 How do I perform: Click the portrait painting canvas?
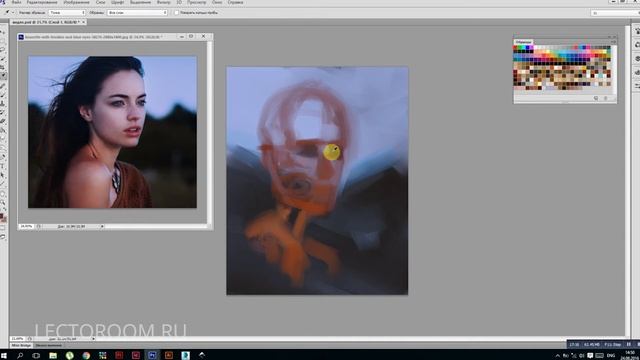tap(317, 180)
